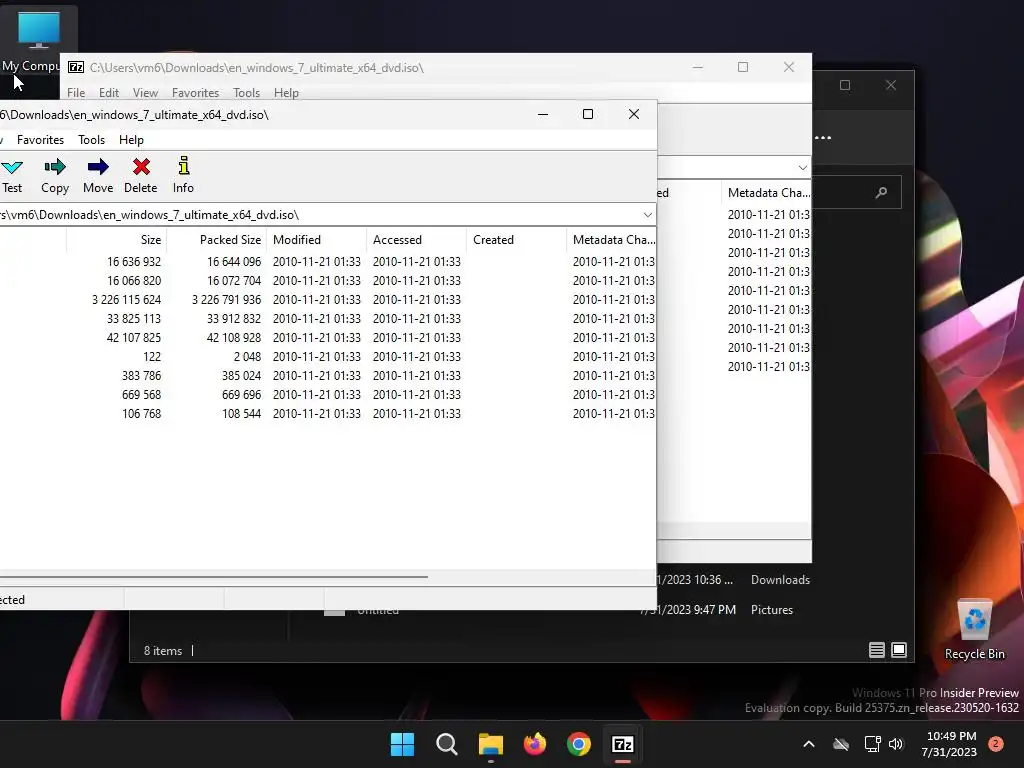The height and width of the screenshot is (768, 1024).
Task: Open Tools menu in back 7-Zip window
Action: click(246, 93)
